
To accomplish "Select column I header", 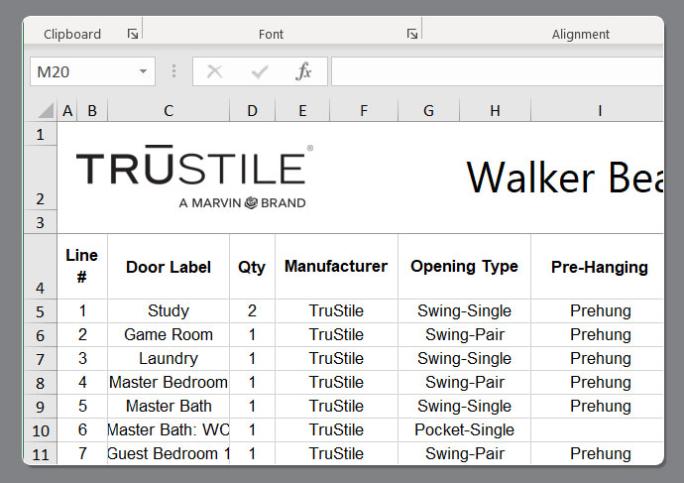I will (597, 111).
